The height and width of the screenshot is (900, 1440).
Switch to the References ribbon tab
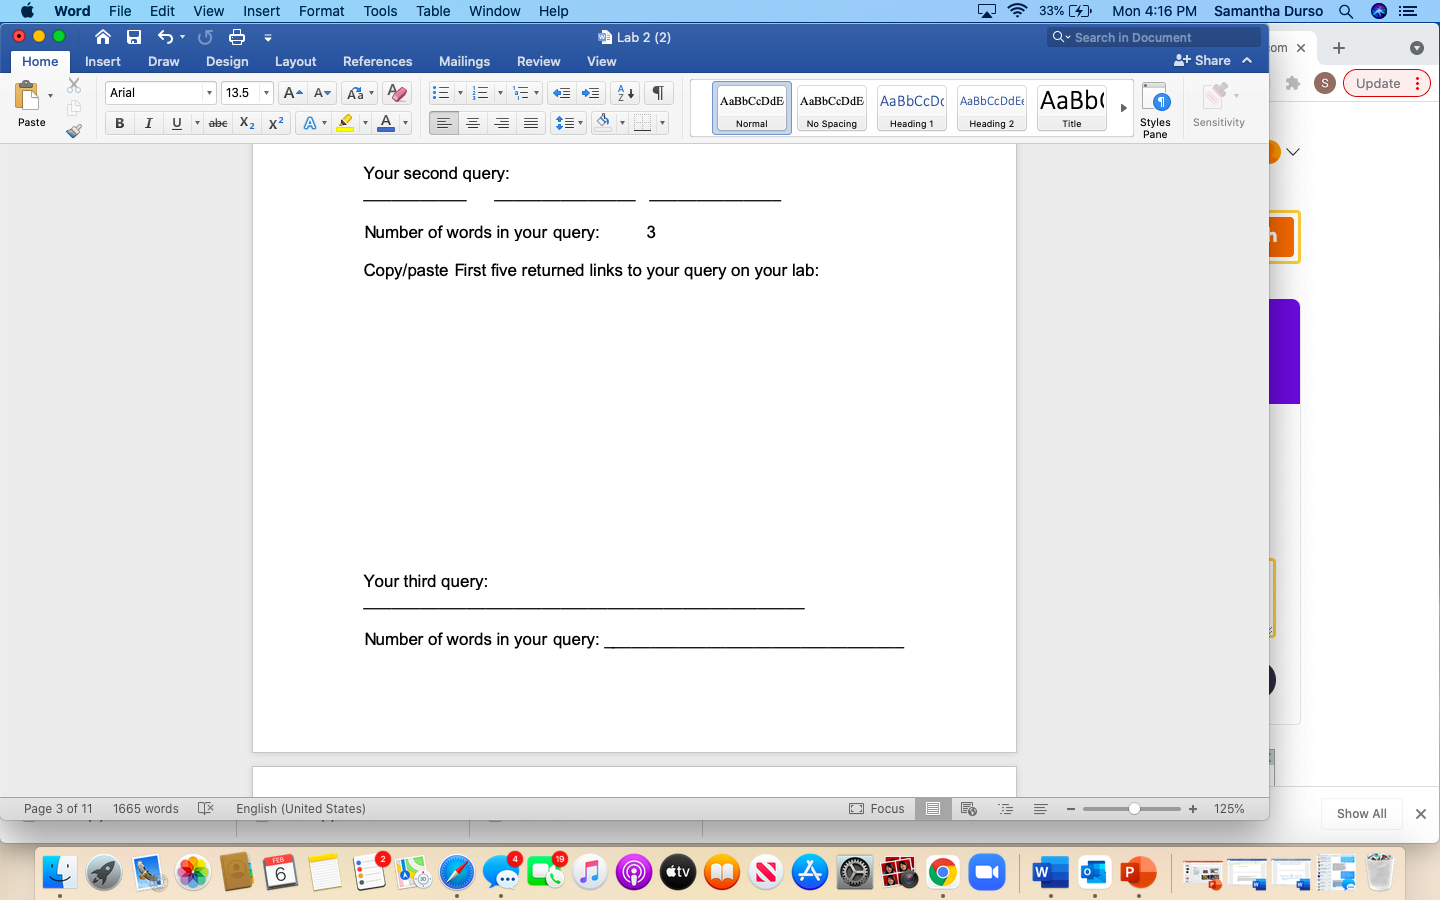point(378,61)
